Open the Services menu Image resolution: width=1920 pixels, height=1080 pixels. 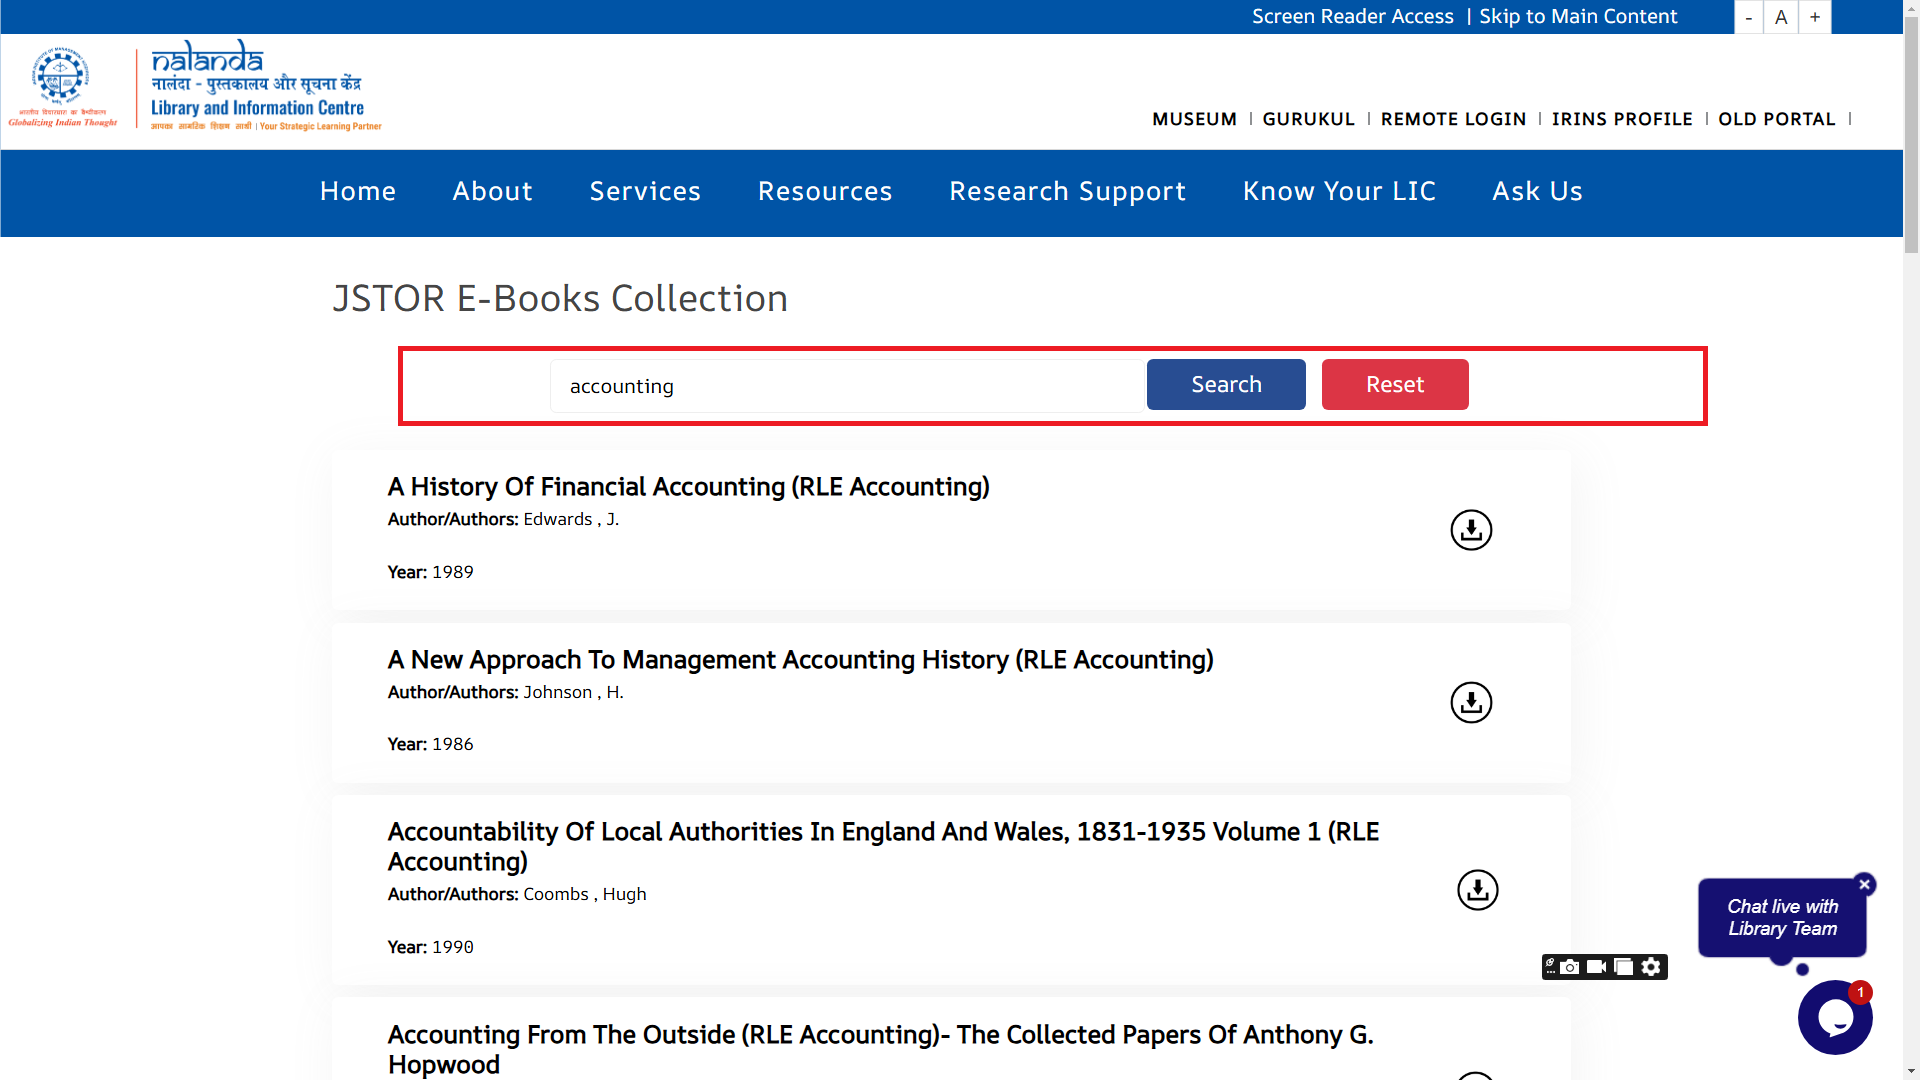(645, 192)
